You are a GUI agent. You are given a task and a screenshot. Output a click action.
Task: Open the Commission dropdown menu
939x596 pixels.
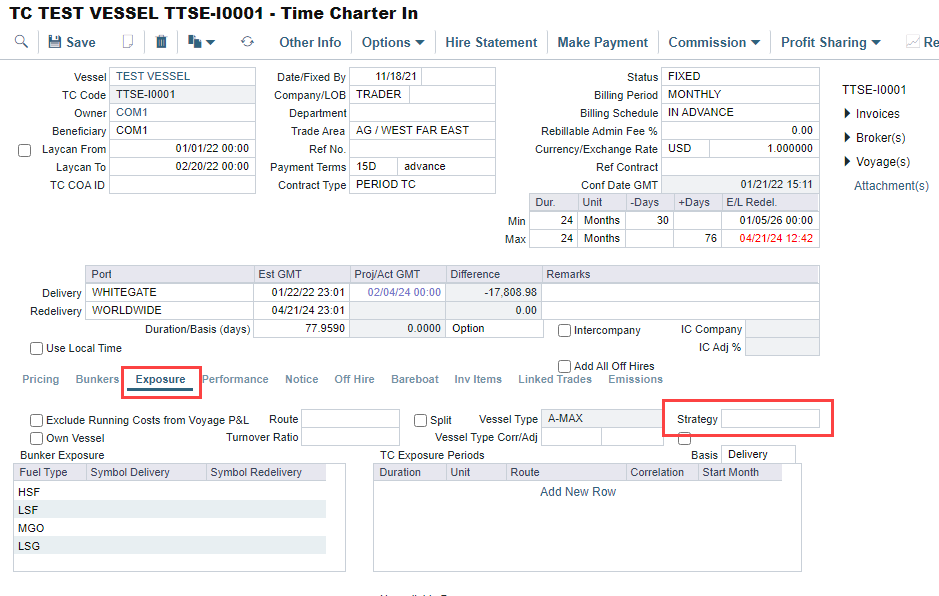[x=714, y=42]
